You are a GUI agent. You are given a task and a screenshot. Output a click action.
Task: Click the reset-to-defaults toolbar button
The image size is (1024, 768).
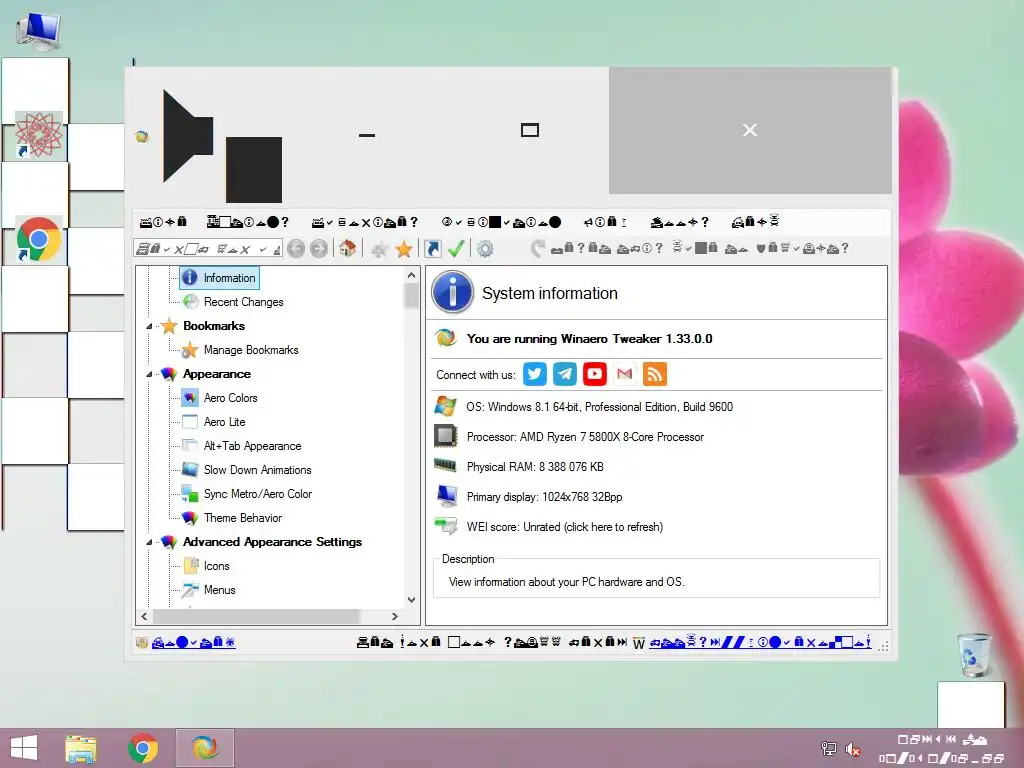(x=692, y=248)
